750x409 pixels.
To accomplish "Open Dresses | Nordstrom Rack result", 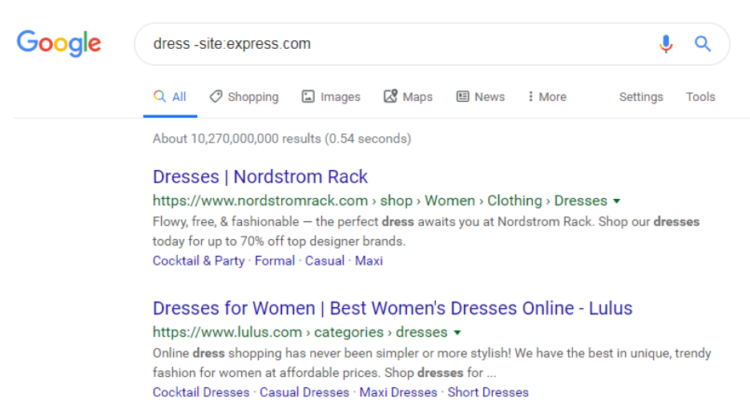I will [260, 177].
